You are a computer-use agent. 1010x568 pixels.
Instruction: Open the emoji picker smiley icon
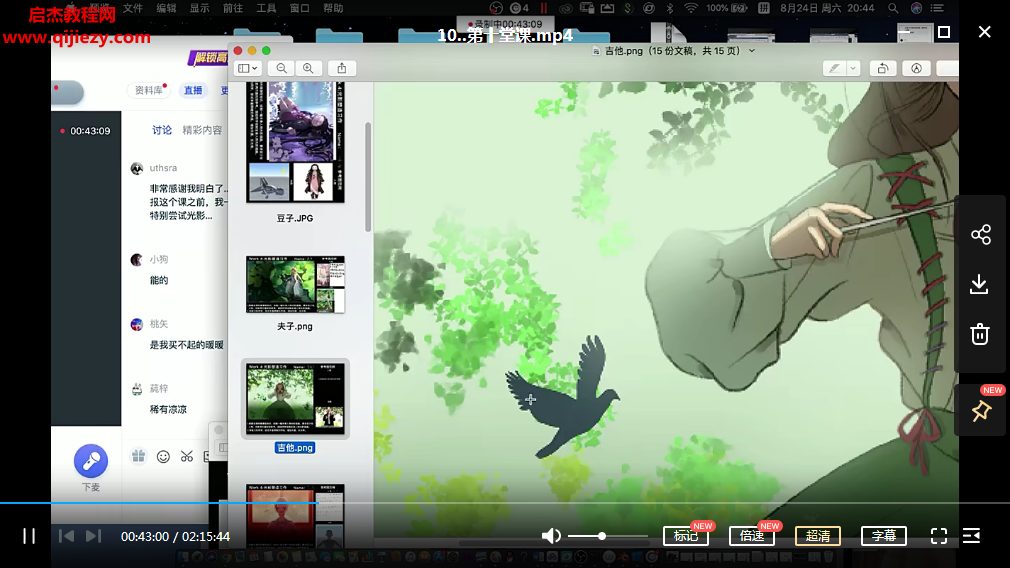click(163, 457)
